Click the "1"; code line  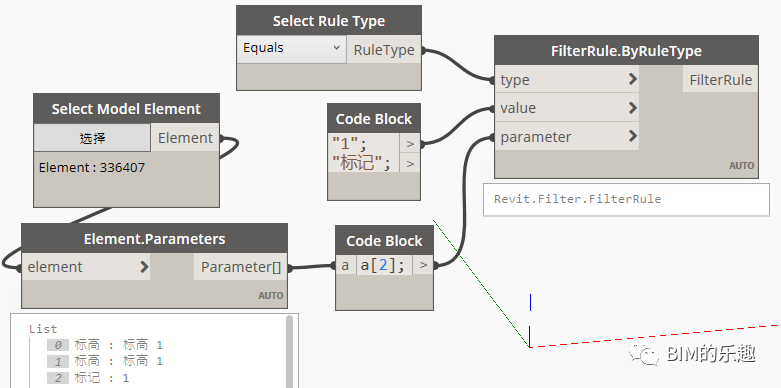(349, 144)
